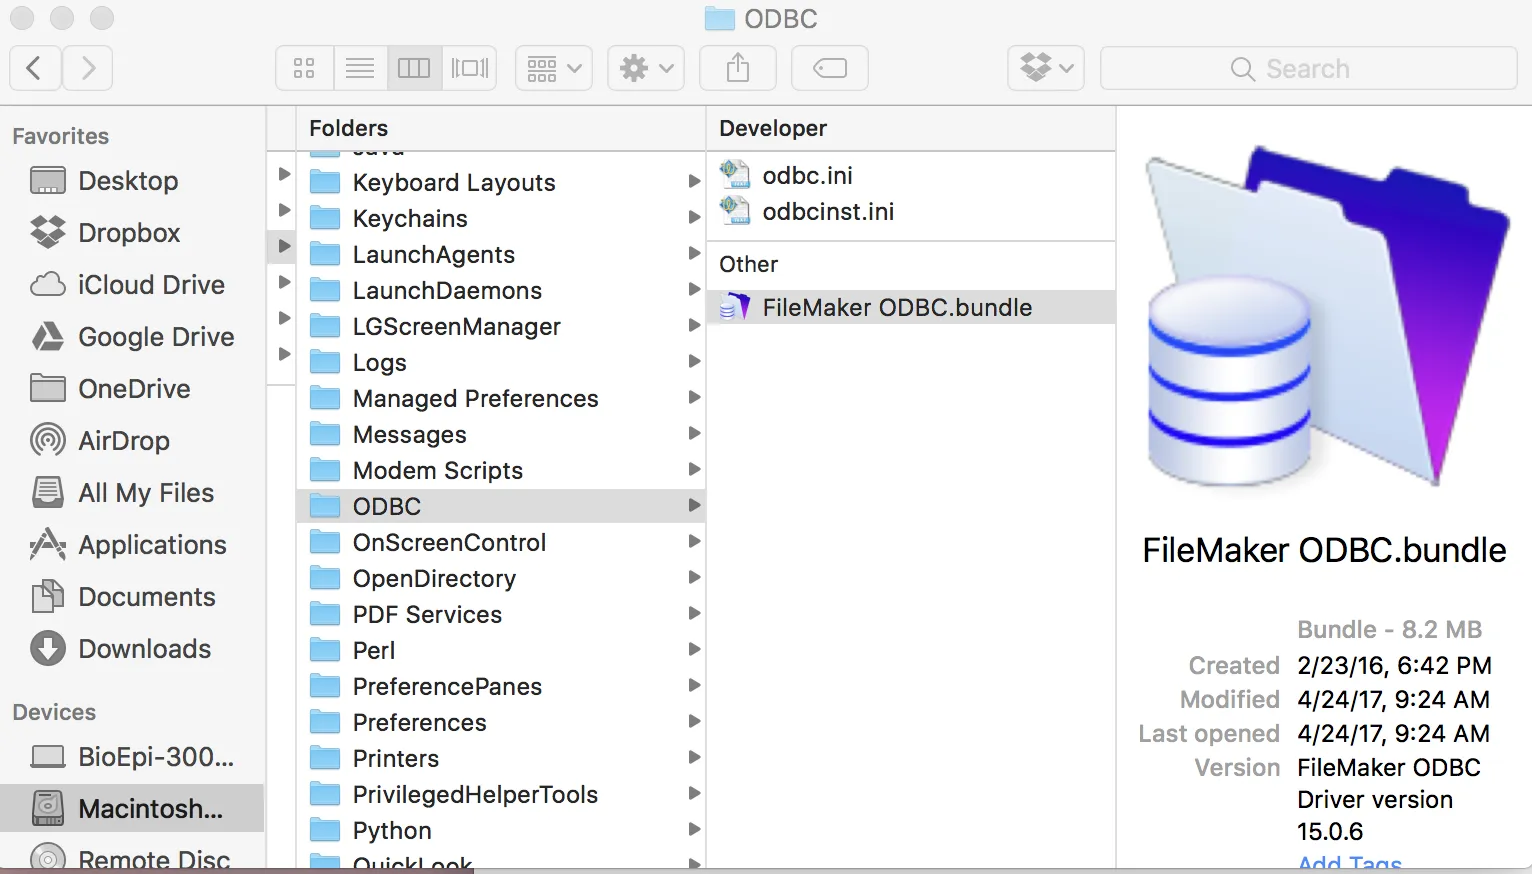Expand the Managed Preferences folder arrow
1532x874 pixels.
pyautogui.click(x=694, y=397)
